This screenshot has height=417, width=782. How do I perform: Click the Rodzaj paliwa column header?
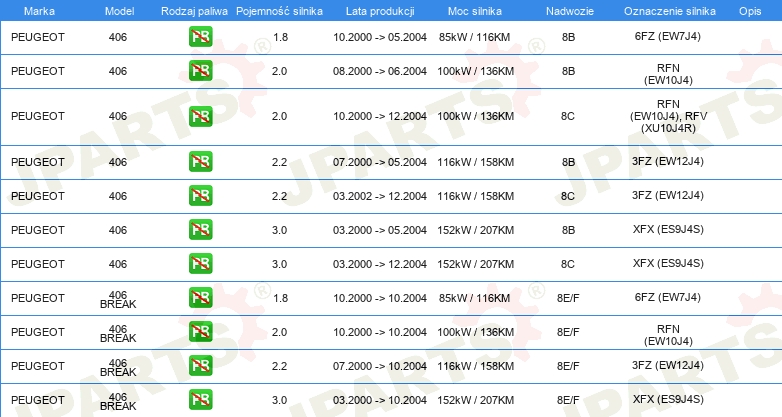195,11
